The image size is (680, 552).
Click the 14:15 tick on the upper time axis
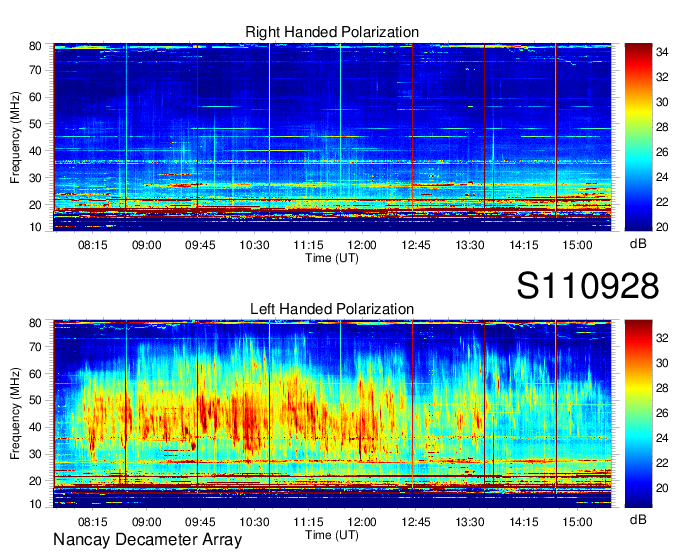pos(524,245)
